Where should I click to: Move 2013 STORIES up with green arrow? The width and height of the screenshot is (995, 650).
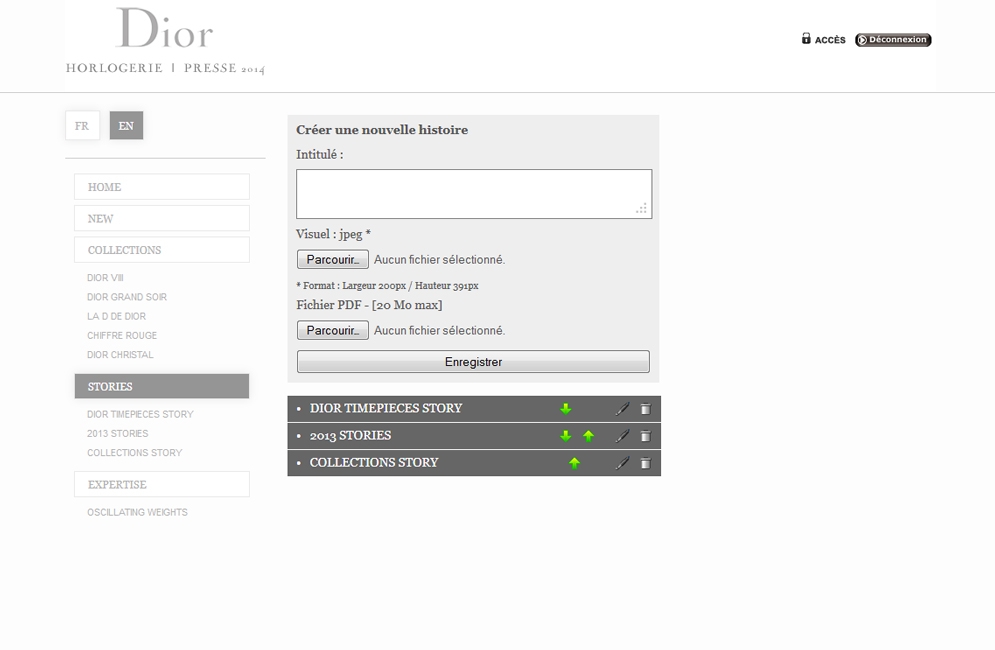coord(588,436)
